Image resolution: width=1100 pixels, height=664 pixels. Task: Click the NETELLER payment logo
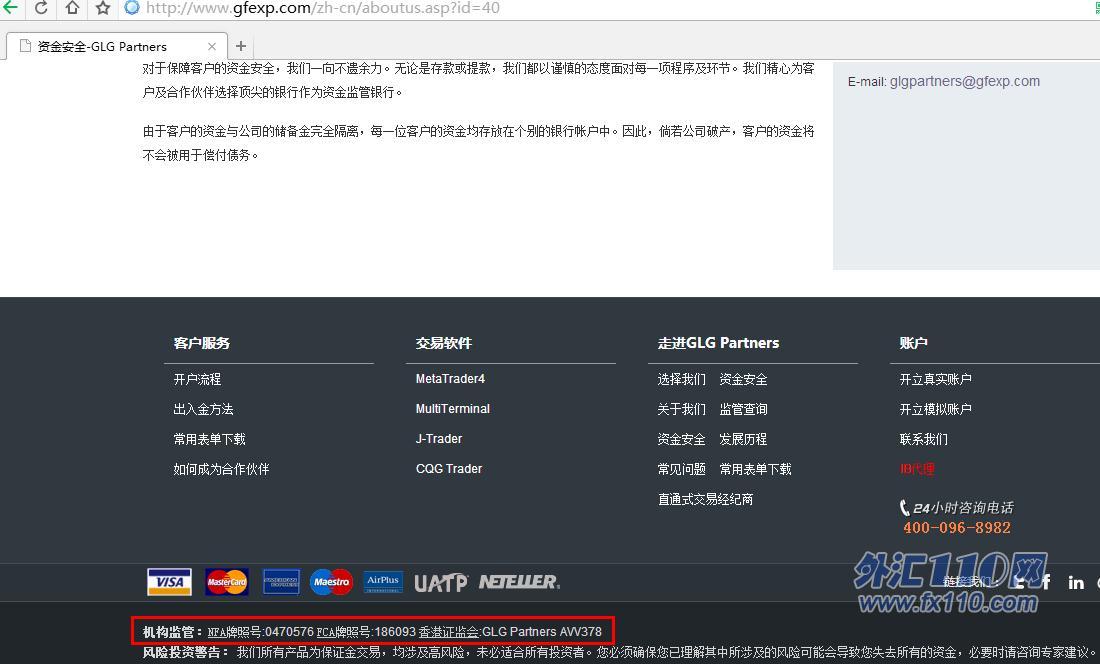(x=519, y=582)
